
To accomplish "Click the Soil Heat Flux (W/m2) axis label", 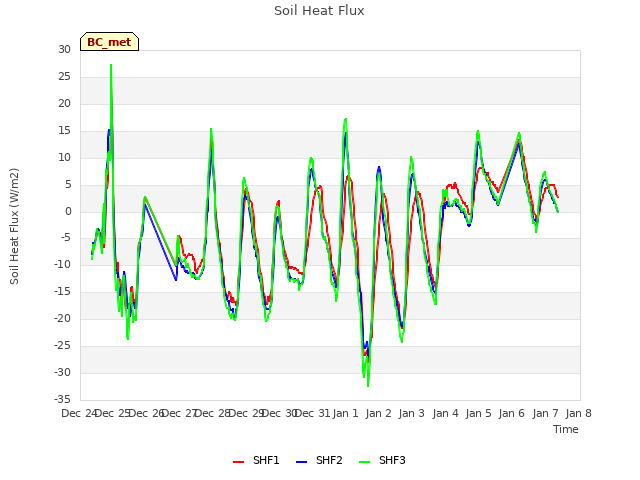I will [x=14, y=226].
